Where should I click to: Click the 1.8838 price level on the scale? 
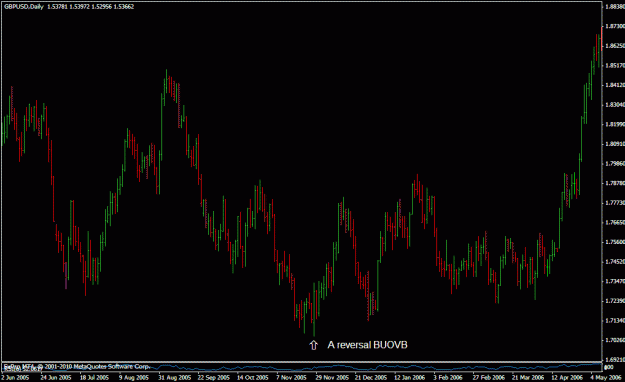615,7
